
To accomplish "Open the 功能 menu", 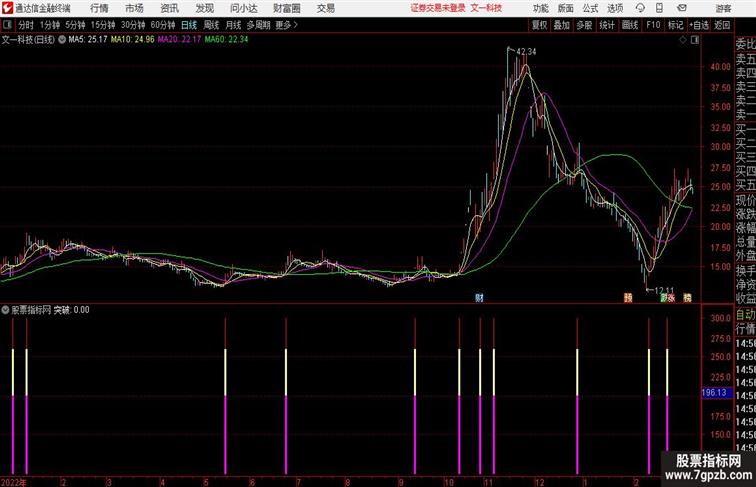I will coord(541,8).
